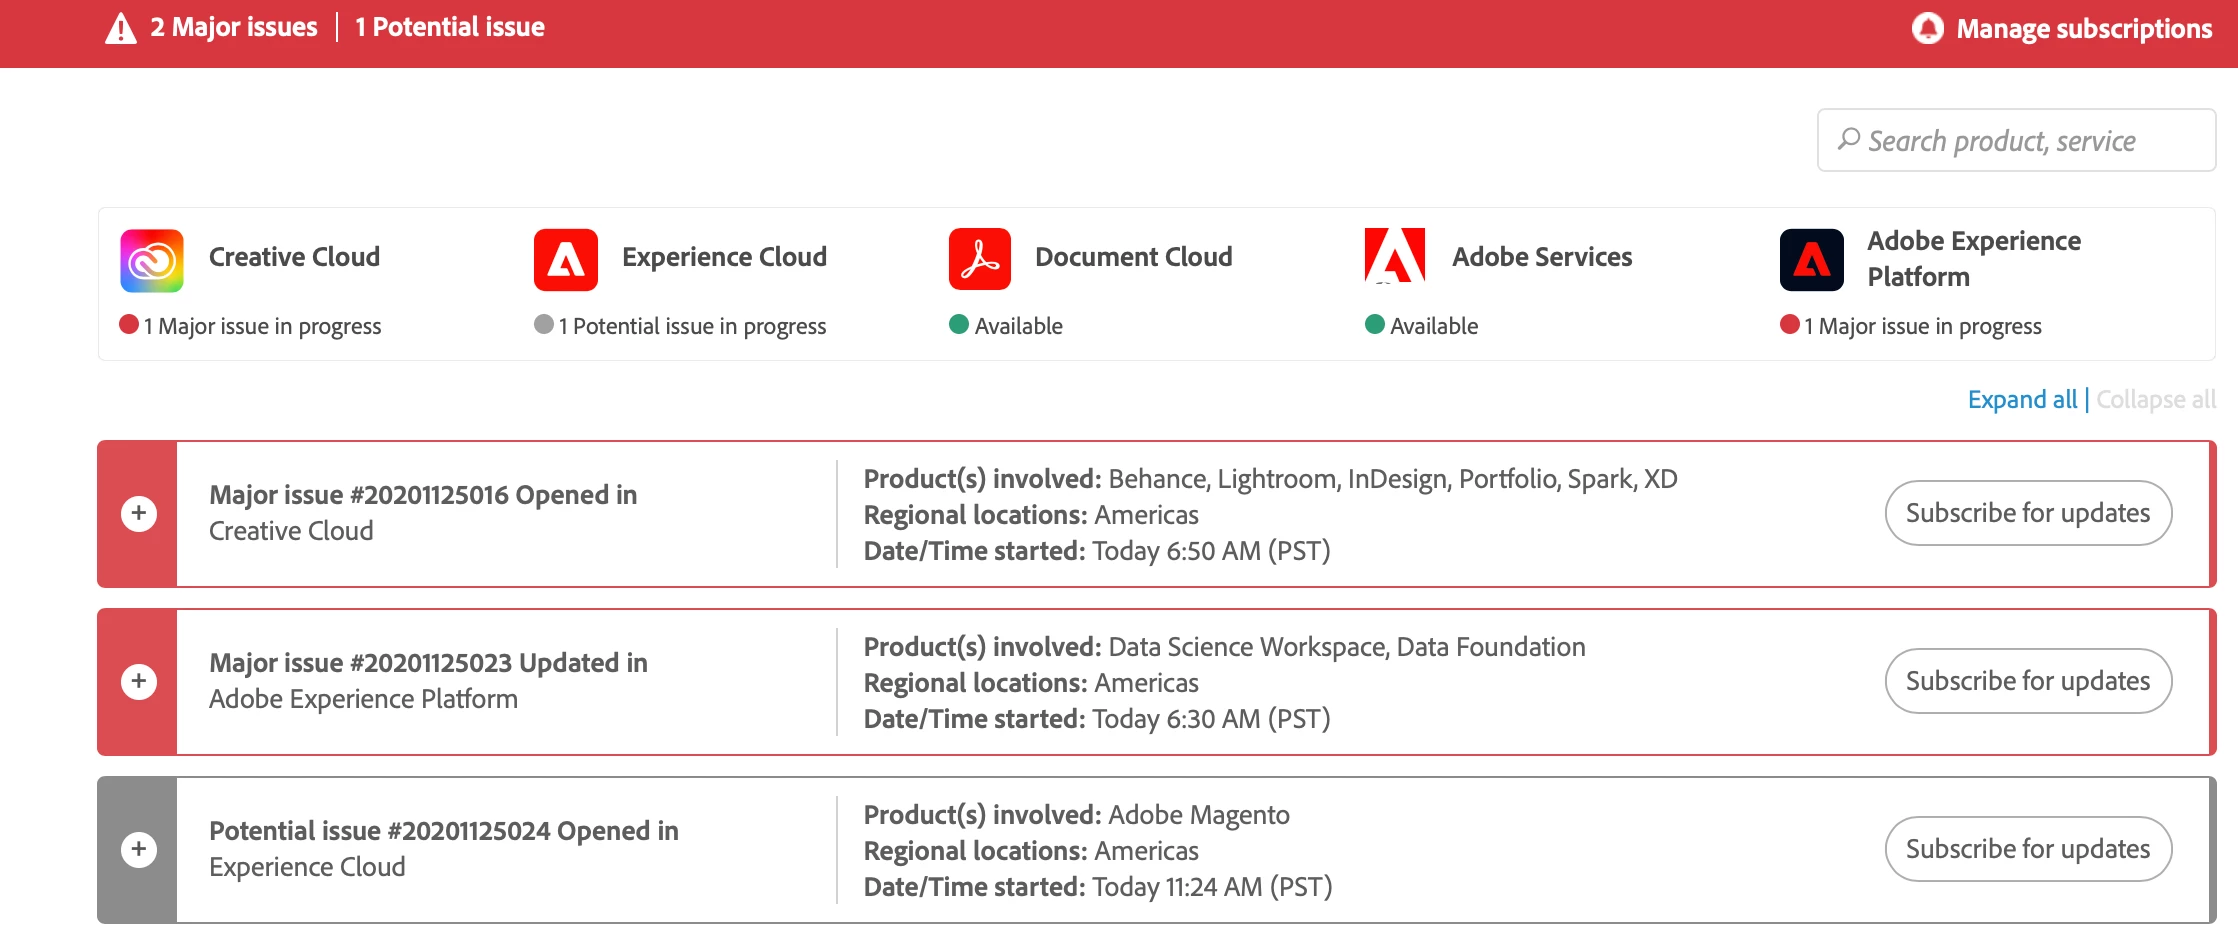Focus the Search product, service field
Screen dimensions: 2238x942
click(x=2016, y=140)
